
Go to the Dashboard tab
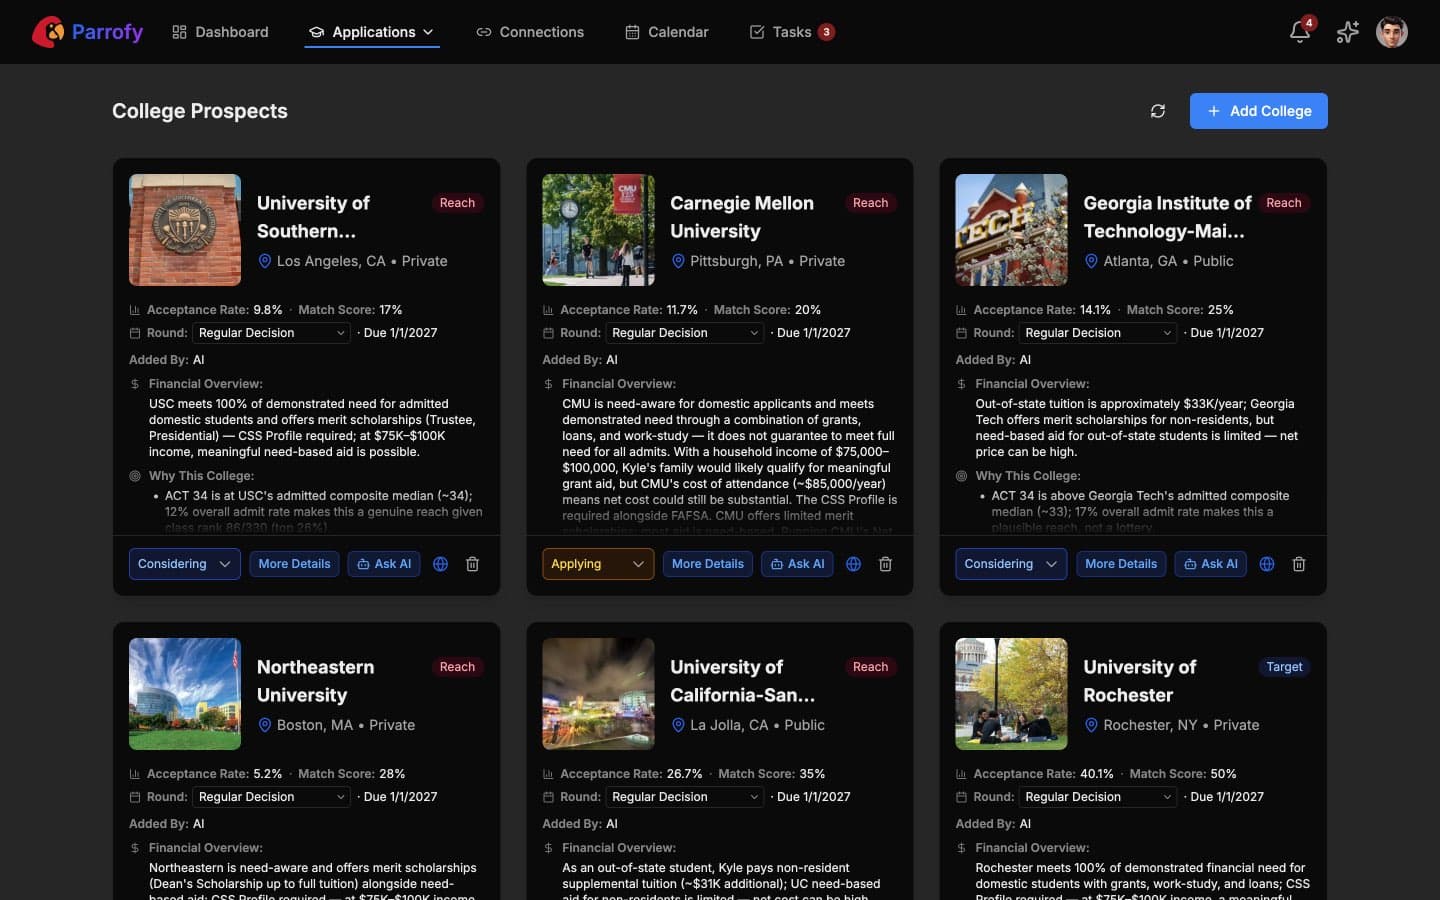point(220,32)
